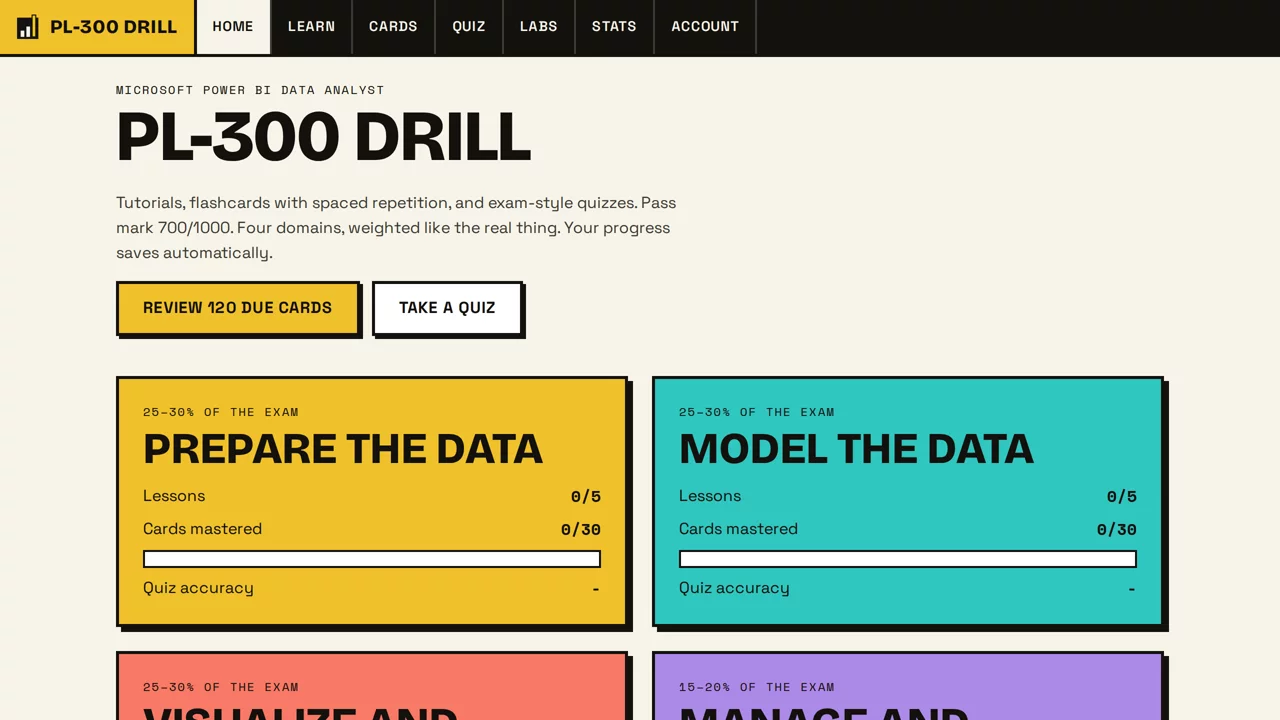
Task: Click the Review 120 Due Cards button
Action: (237, 308)
